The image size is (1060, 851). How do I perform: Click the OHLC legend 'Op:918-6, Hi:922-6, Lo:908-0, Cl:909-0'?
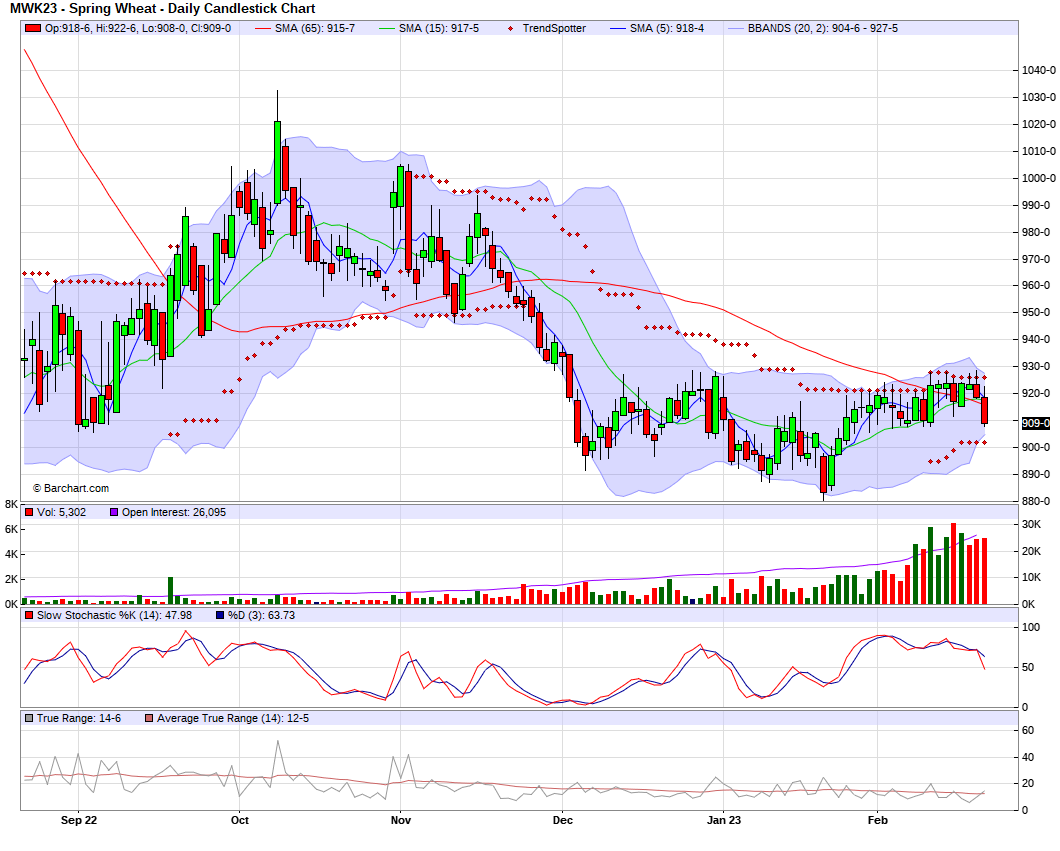(x=137, y=28)
